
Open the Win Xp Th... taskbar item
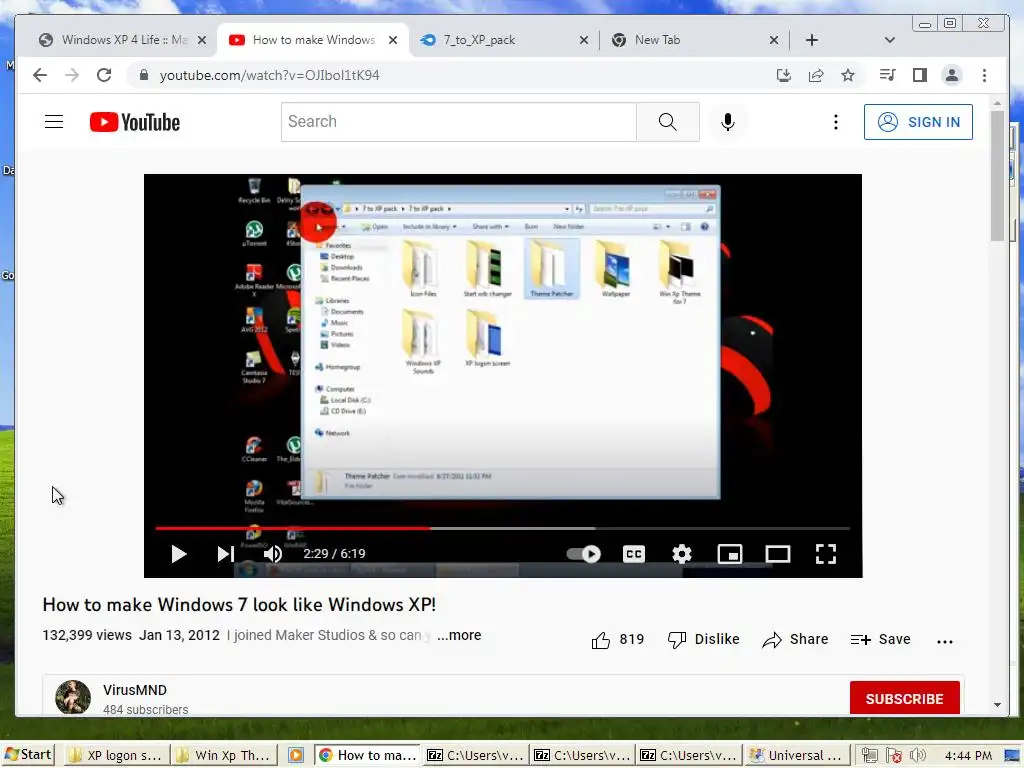(225, 756)
